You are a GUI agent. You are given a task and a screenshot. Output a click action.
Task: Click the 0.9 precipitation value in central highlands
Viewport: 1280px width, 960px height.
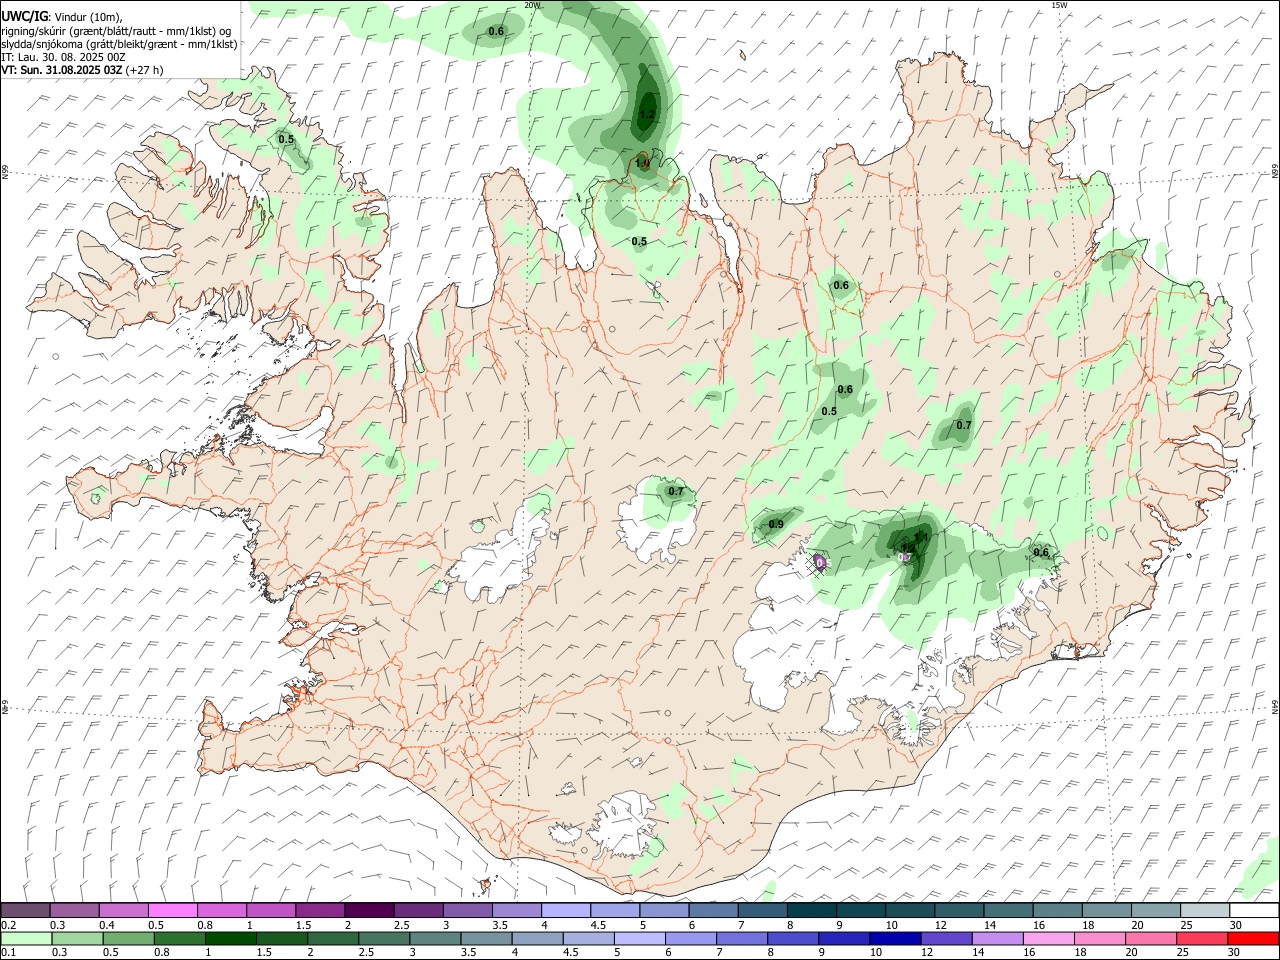coord(776,525)
